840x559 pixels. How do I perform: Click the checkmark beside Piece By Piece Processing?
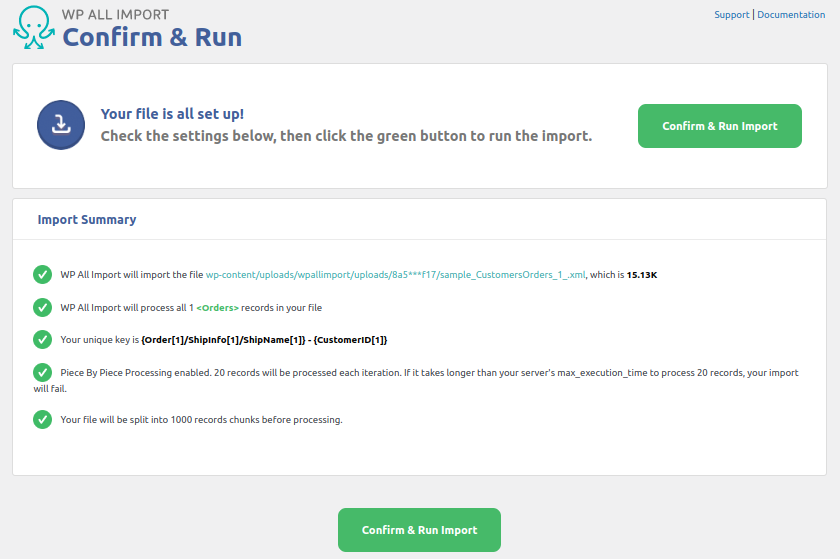click(42, 372)
